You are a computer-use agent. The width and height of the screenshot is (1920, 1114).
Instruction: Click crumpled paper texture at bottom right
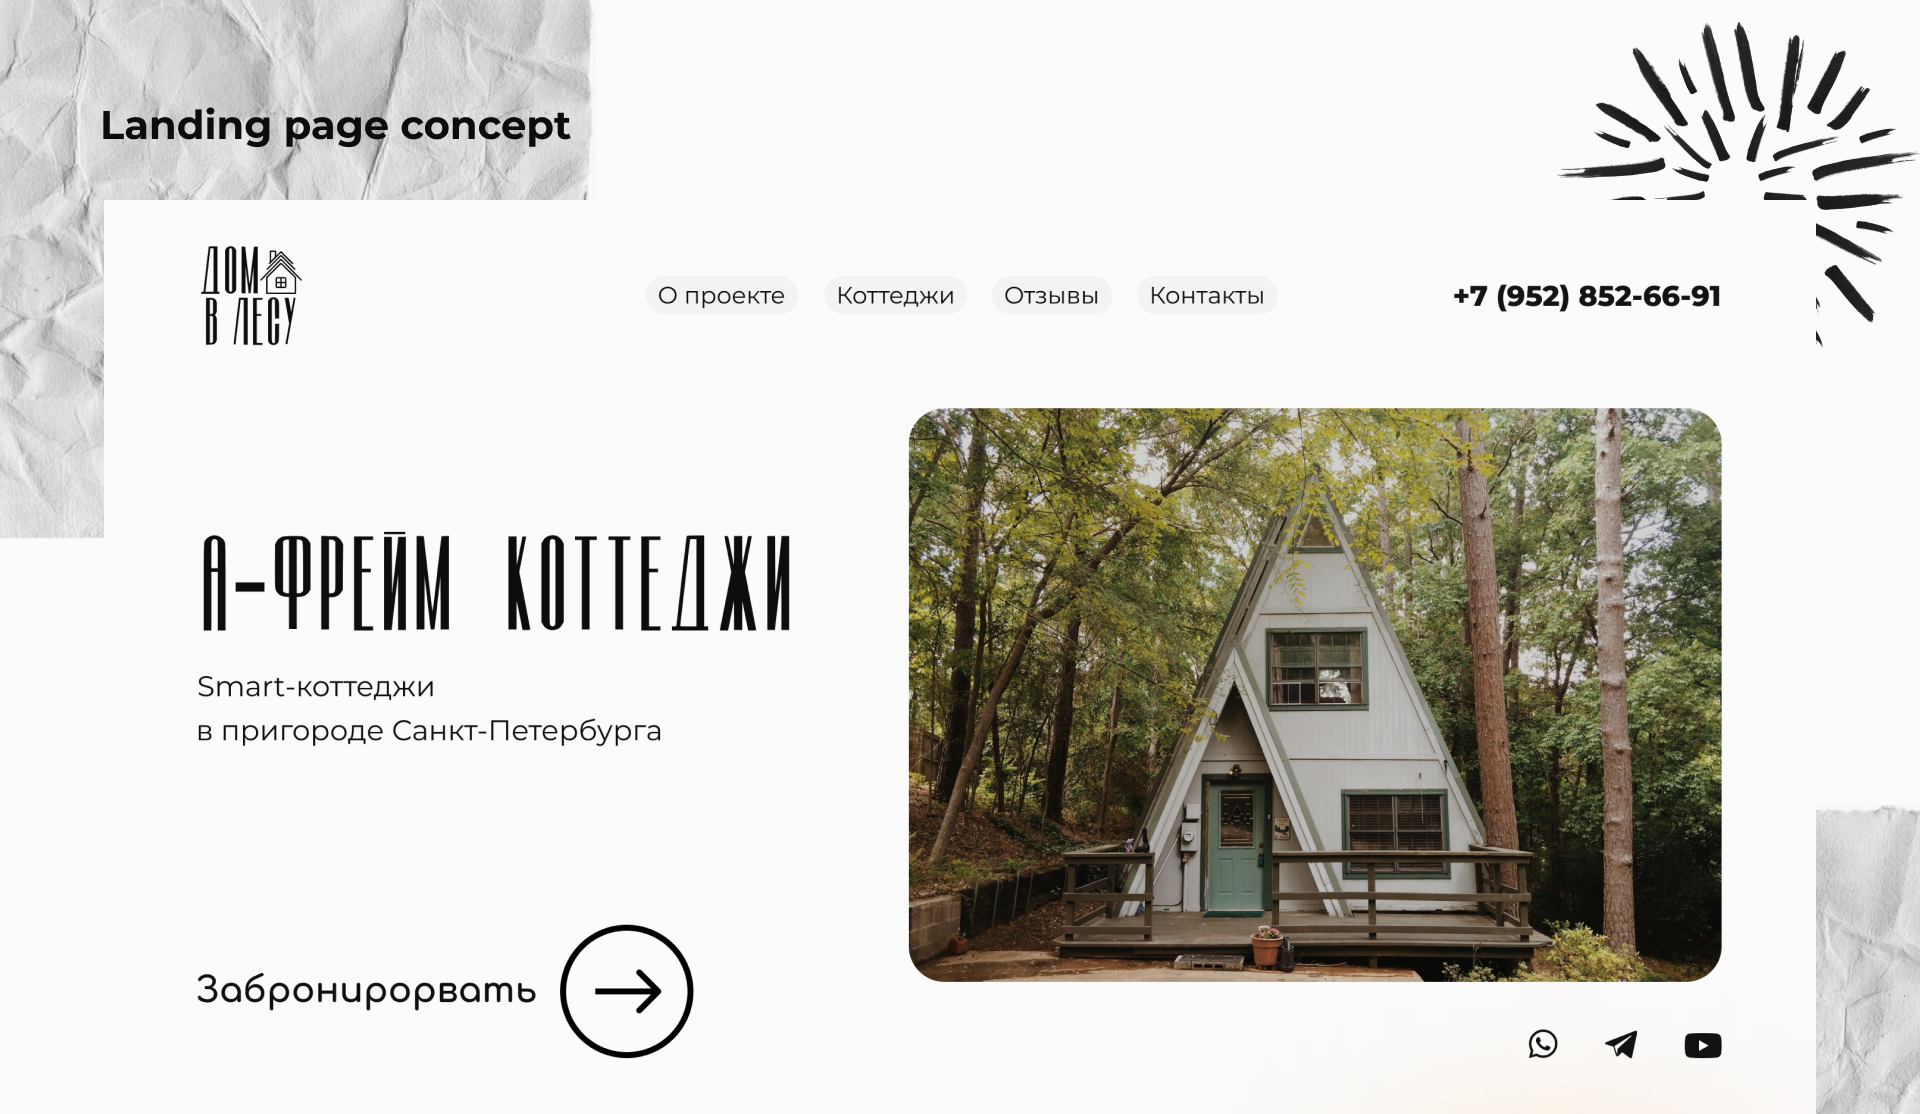click(x=1867, y=960)
